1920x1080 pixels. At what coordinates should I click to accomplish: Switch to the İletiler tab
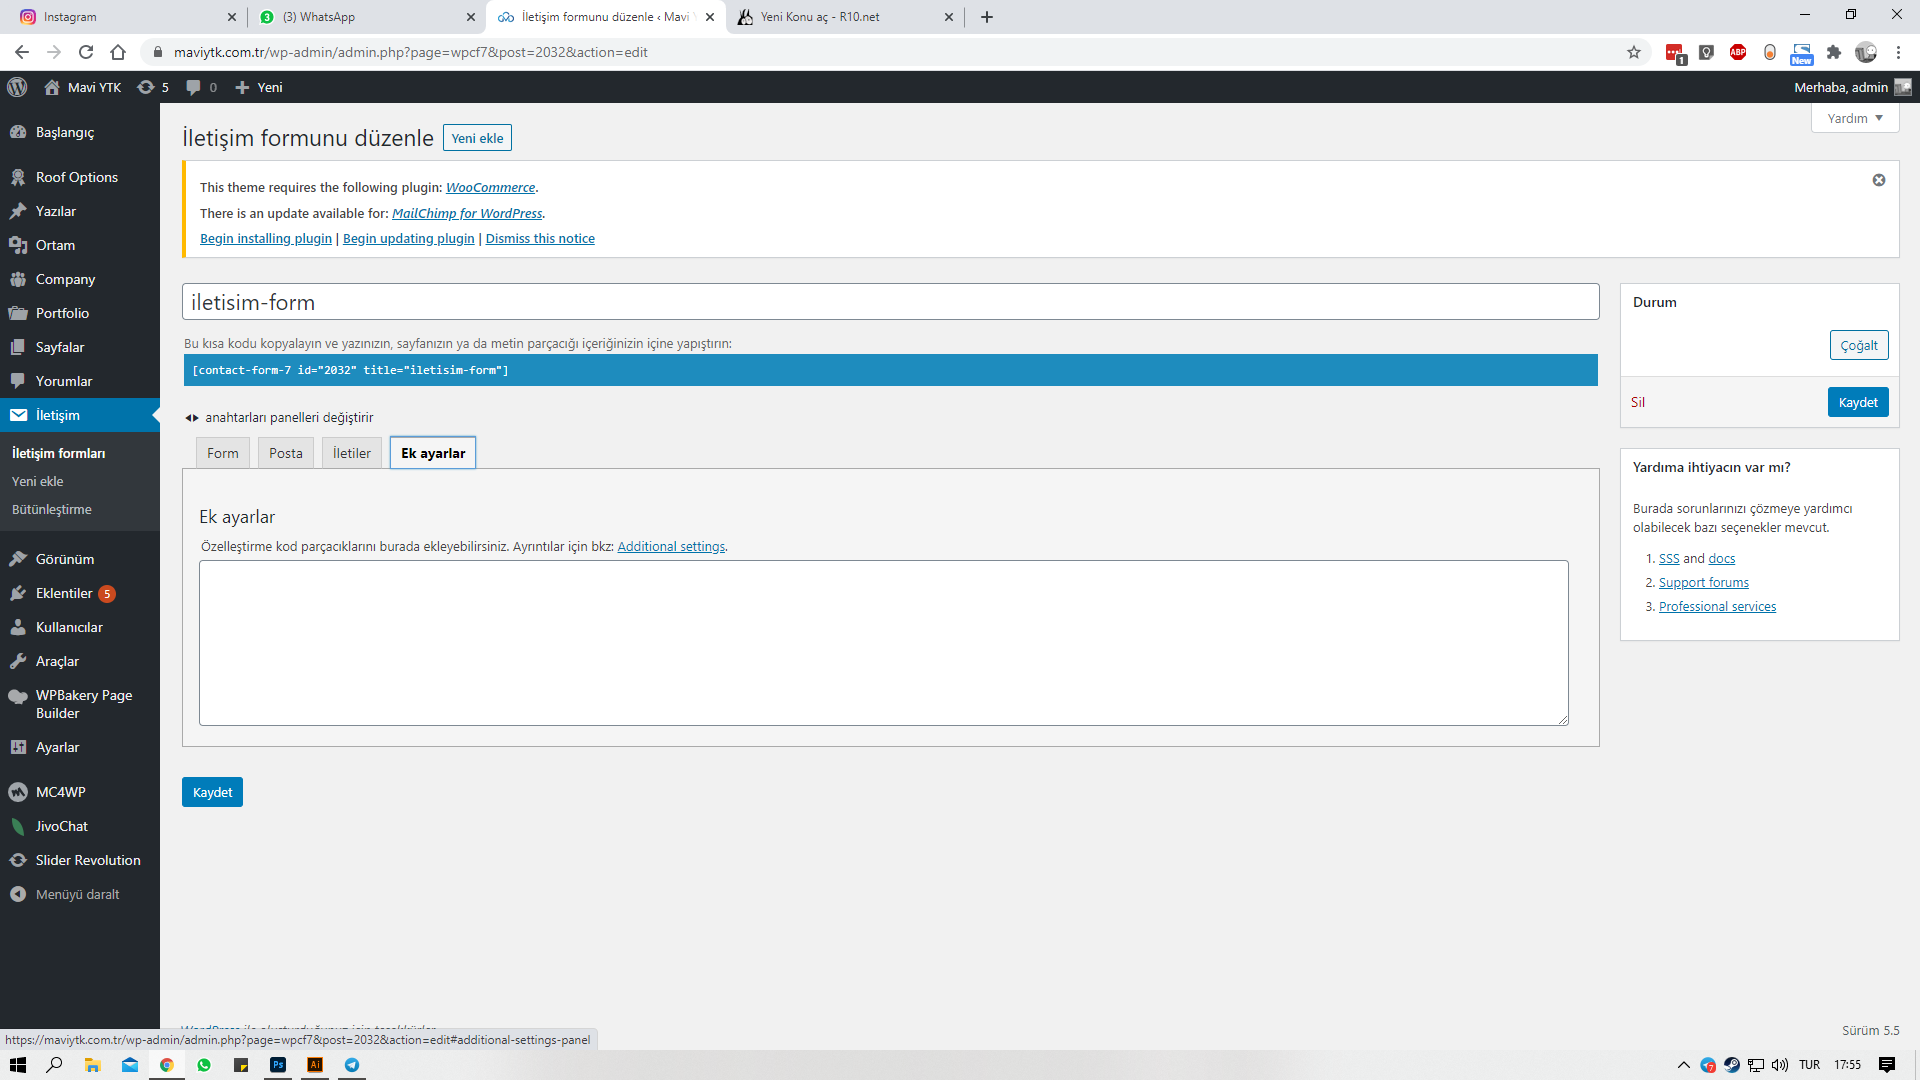(351, 453)
